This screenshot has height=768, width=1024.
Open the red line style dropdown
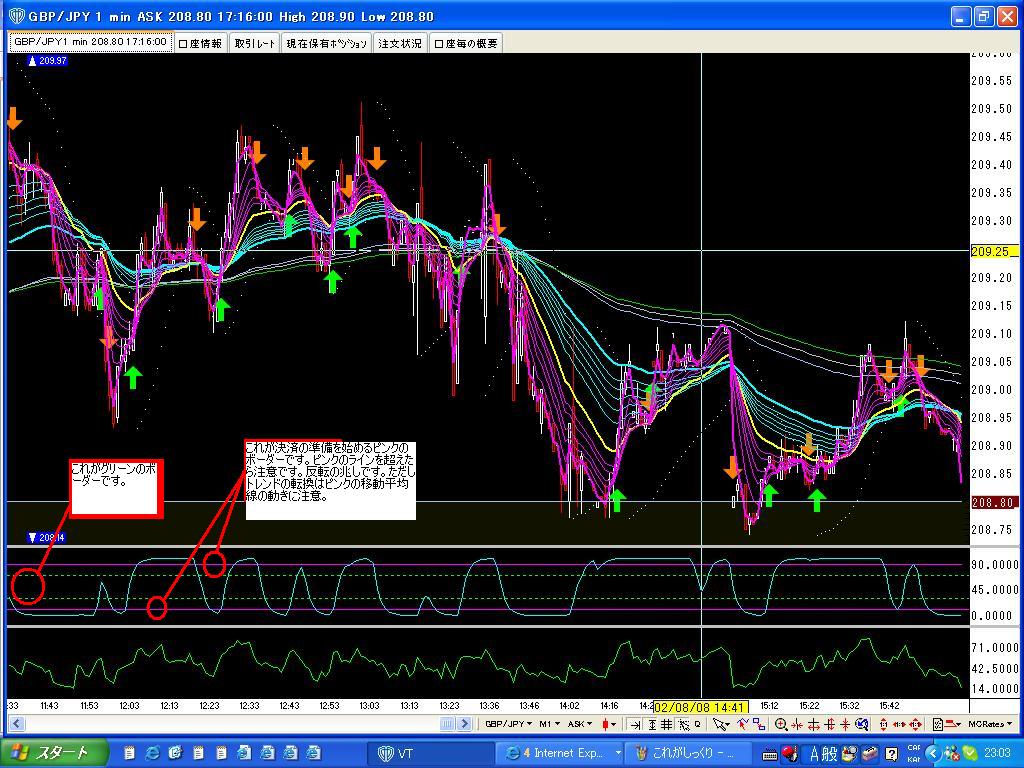(953, 724)
